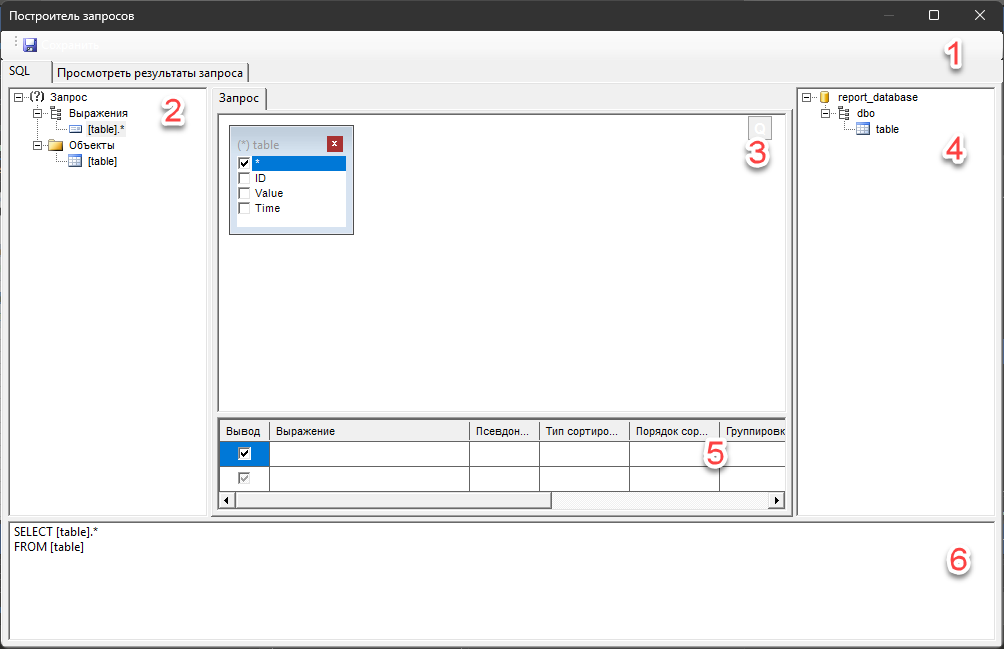Select the Запрос tree root label

(x=69, y=97)
